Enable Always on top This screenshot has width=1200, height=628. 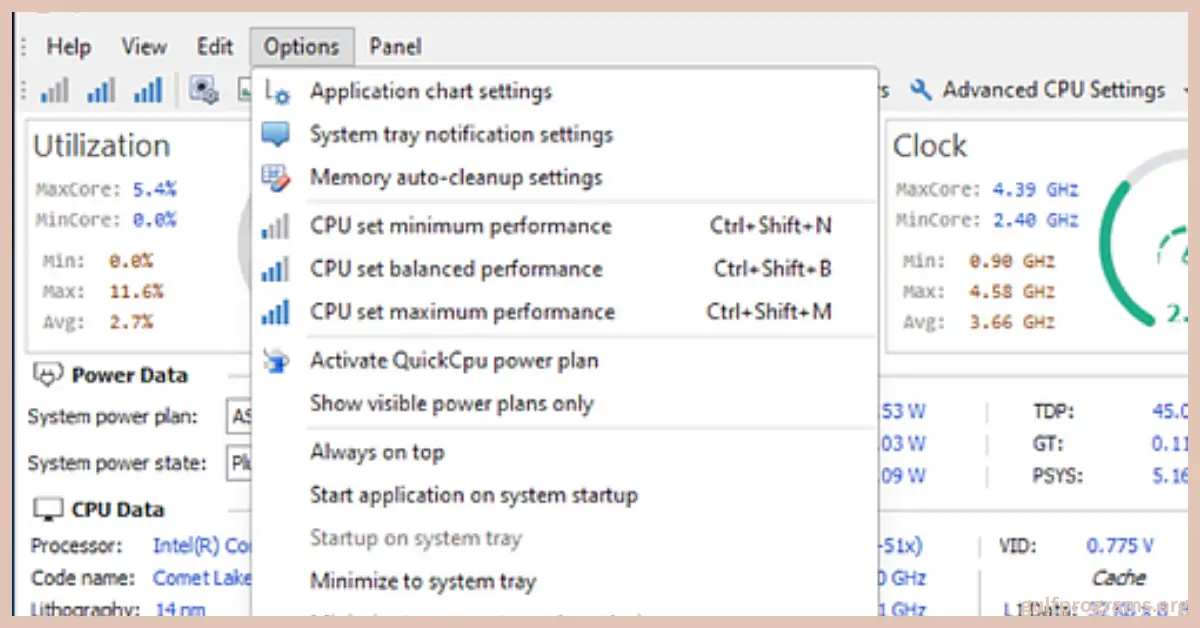tap(377, 452)
